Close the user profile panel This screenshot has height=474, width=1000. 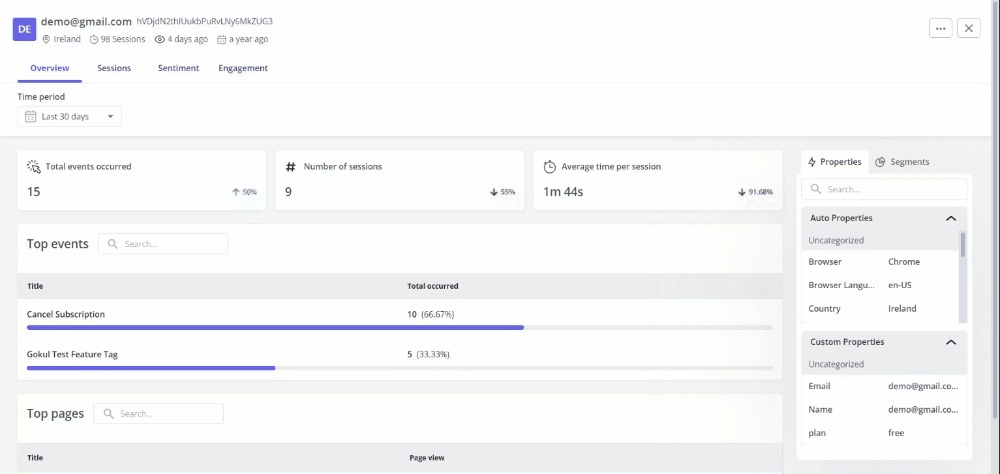coord(969,28)
